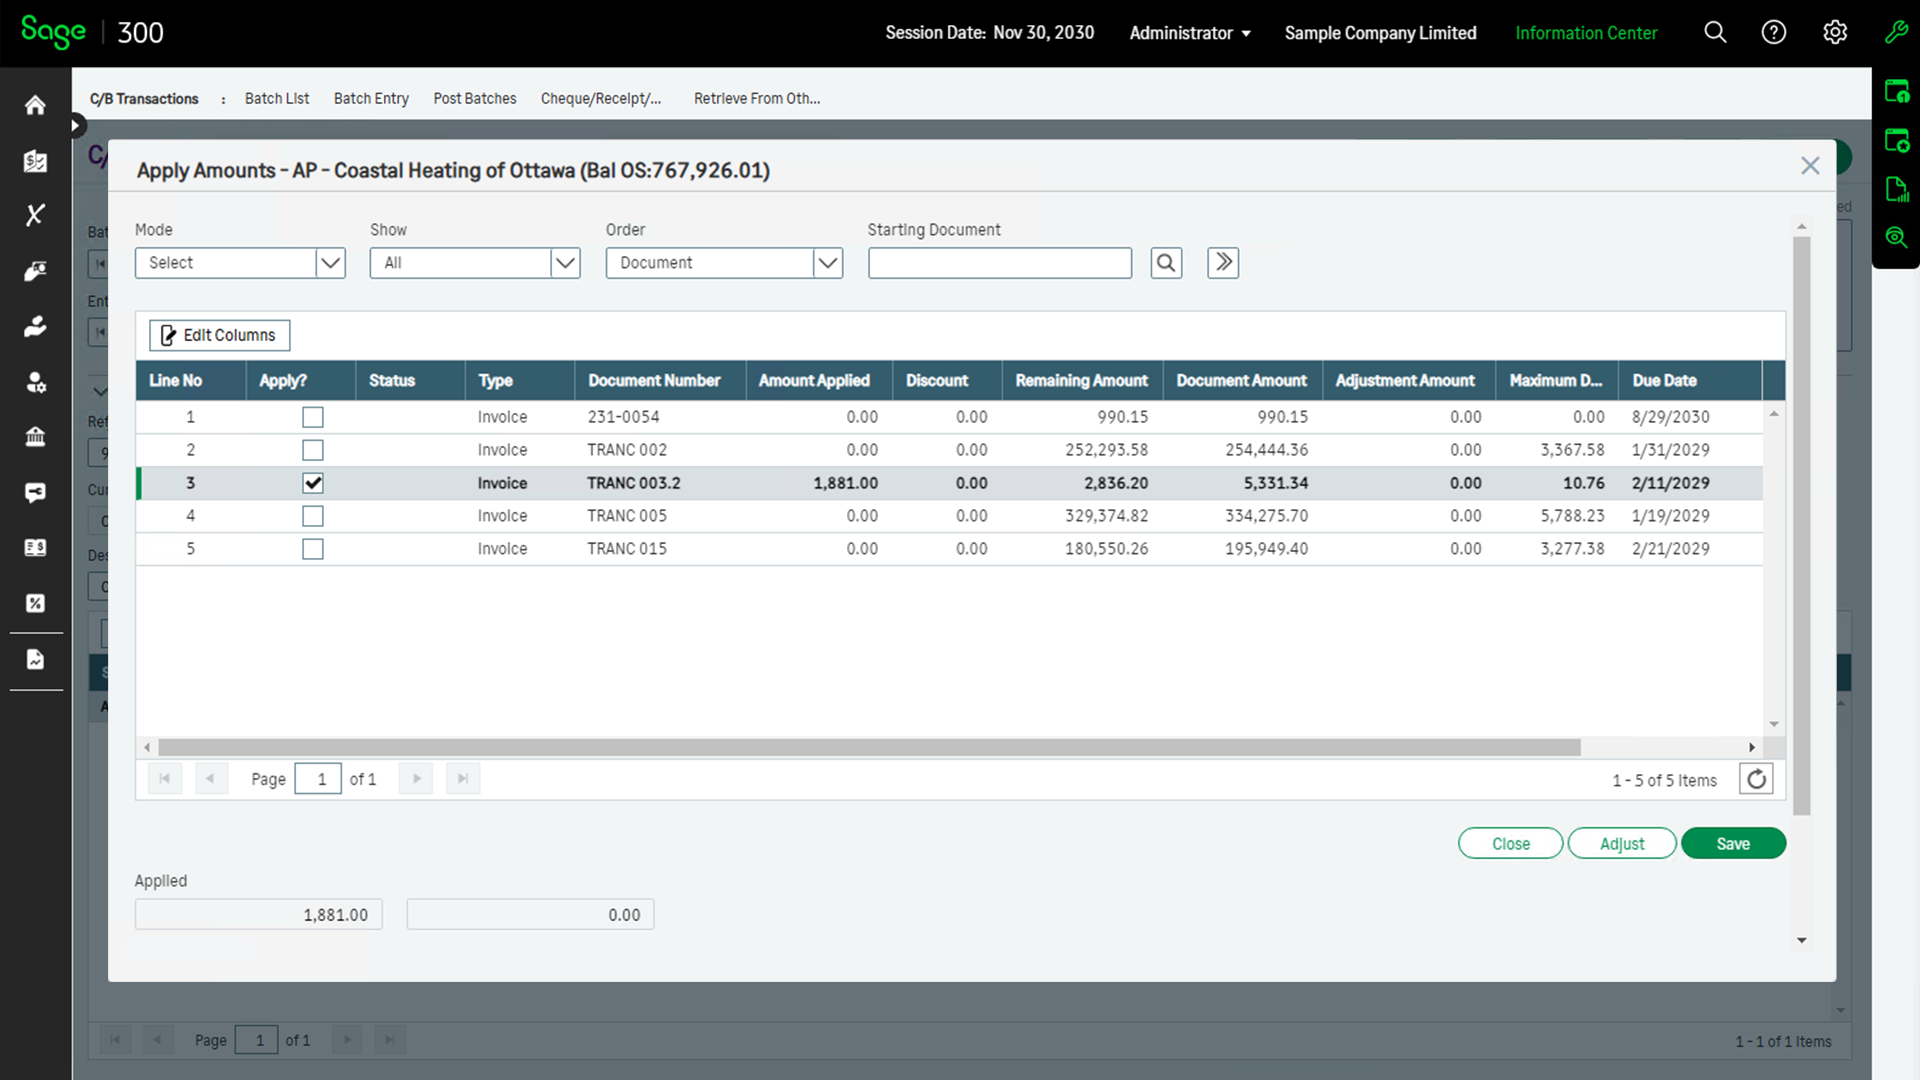Click the inquiry eye-magnifier icon on the right
The image size is (1920, 1080).
1898,237
